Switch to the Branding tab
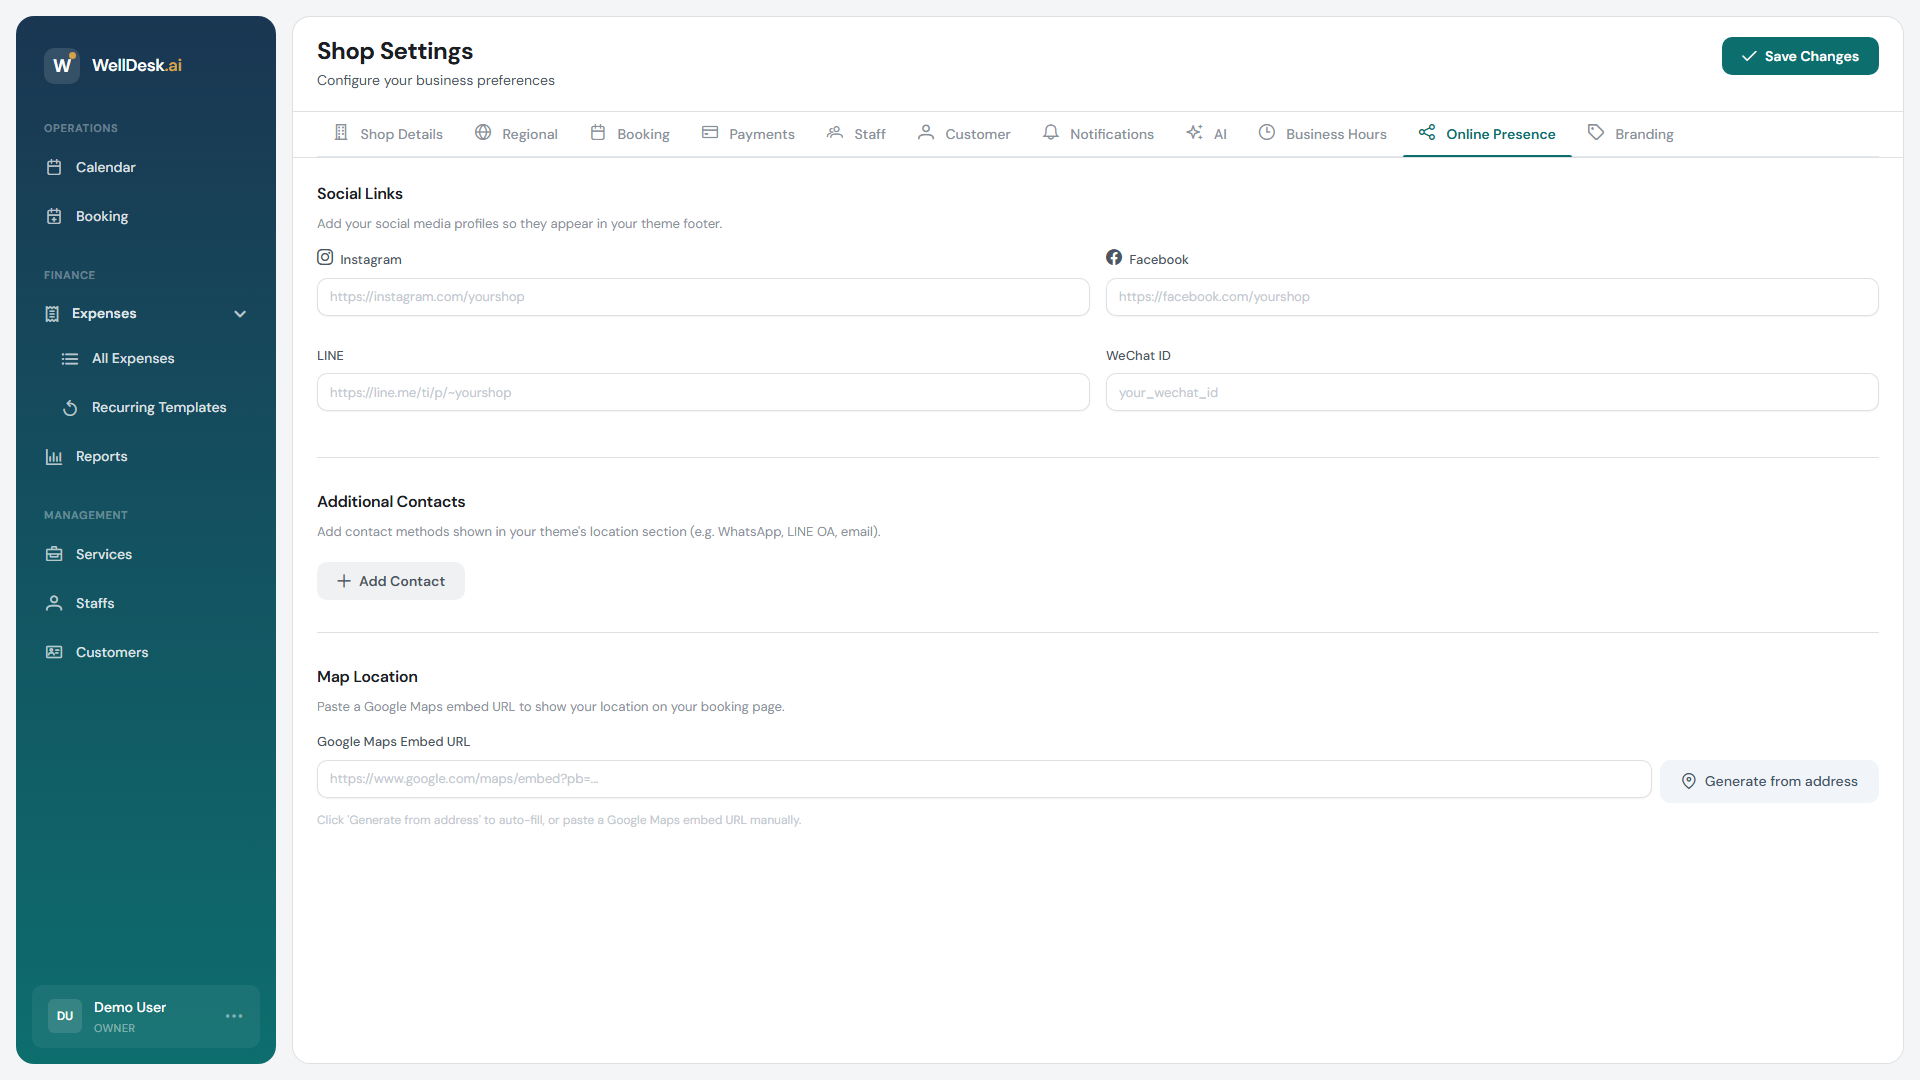Screen dimensions: 1920x1080 point(1631,133)
